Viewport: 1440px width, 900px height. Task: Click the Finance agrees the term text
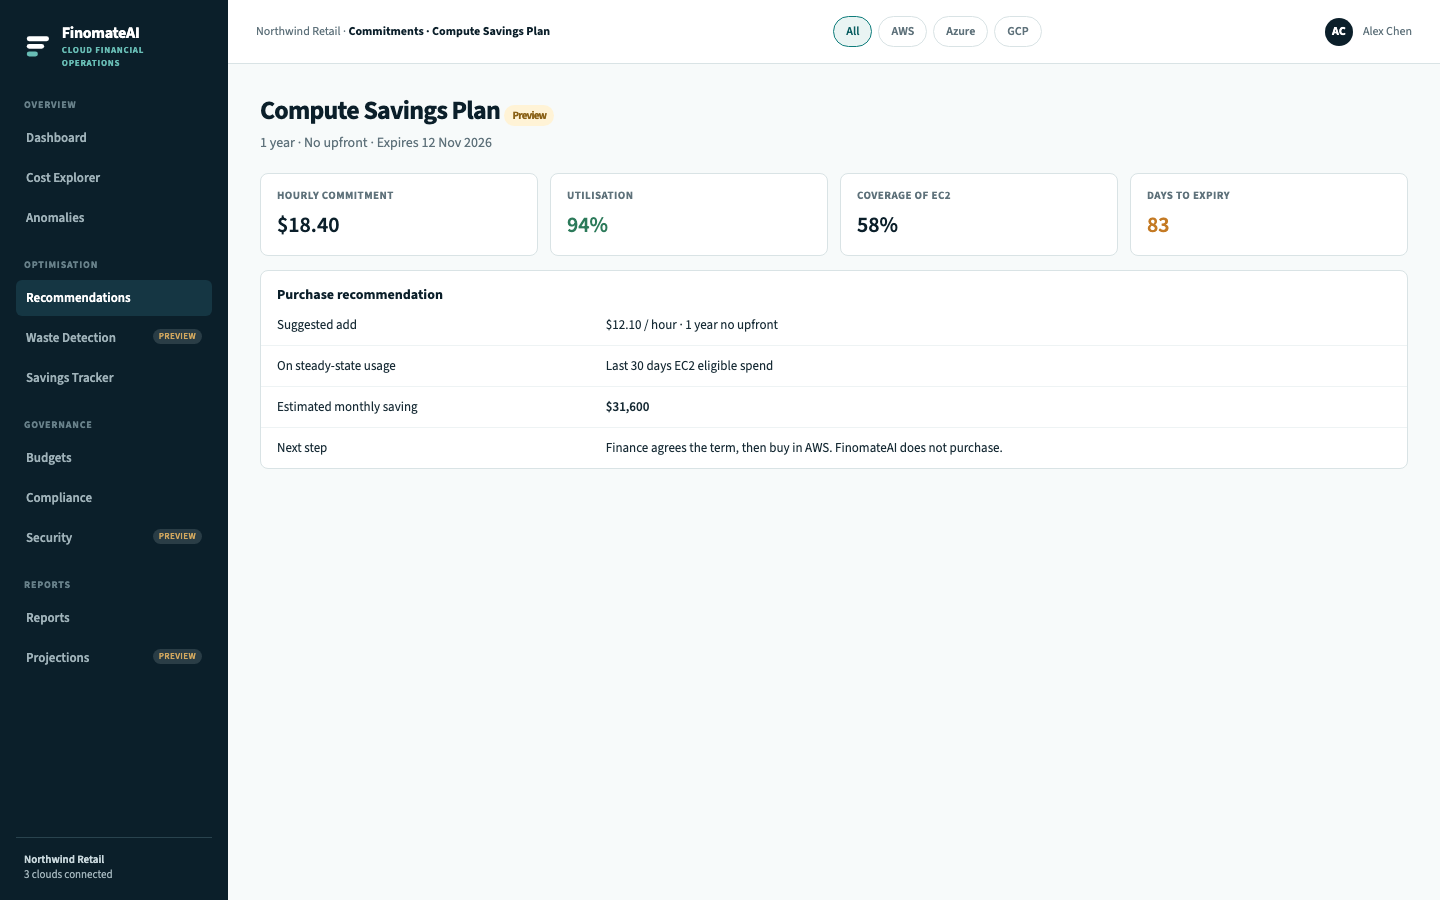[x=804, y=448]
